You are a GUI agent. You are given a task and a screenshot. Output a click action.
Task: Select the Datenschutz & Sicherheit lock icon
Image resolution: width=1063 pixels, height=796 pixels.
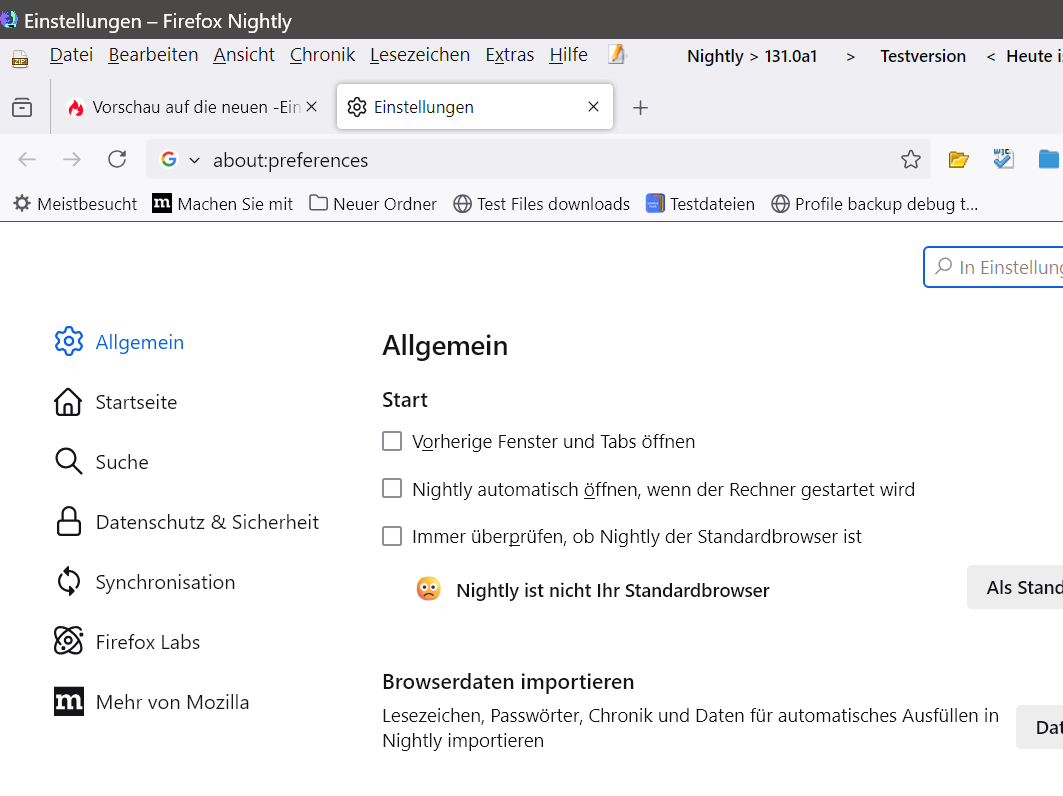click(x=68, y=521)
